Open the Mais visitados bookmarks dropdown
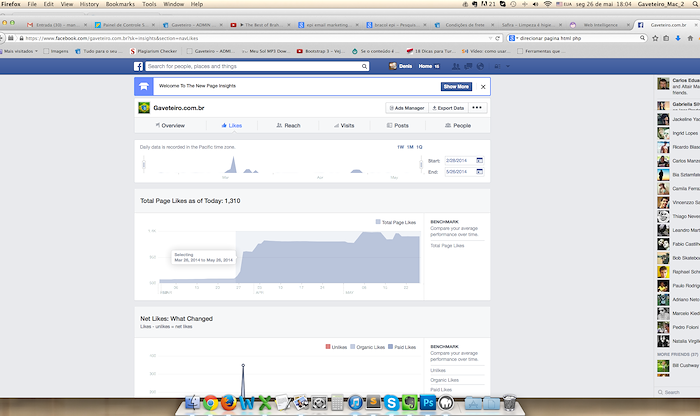This screenshot has width=700, height=416. click(20, 51)
